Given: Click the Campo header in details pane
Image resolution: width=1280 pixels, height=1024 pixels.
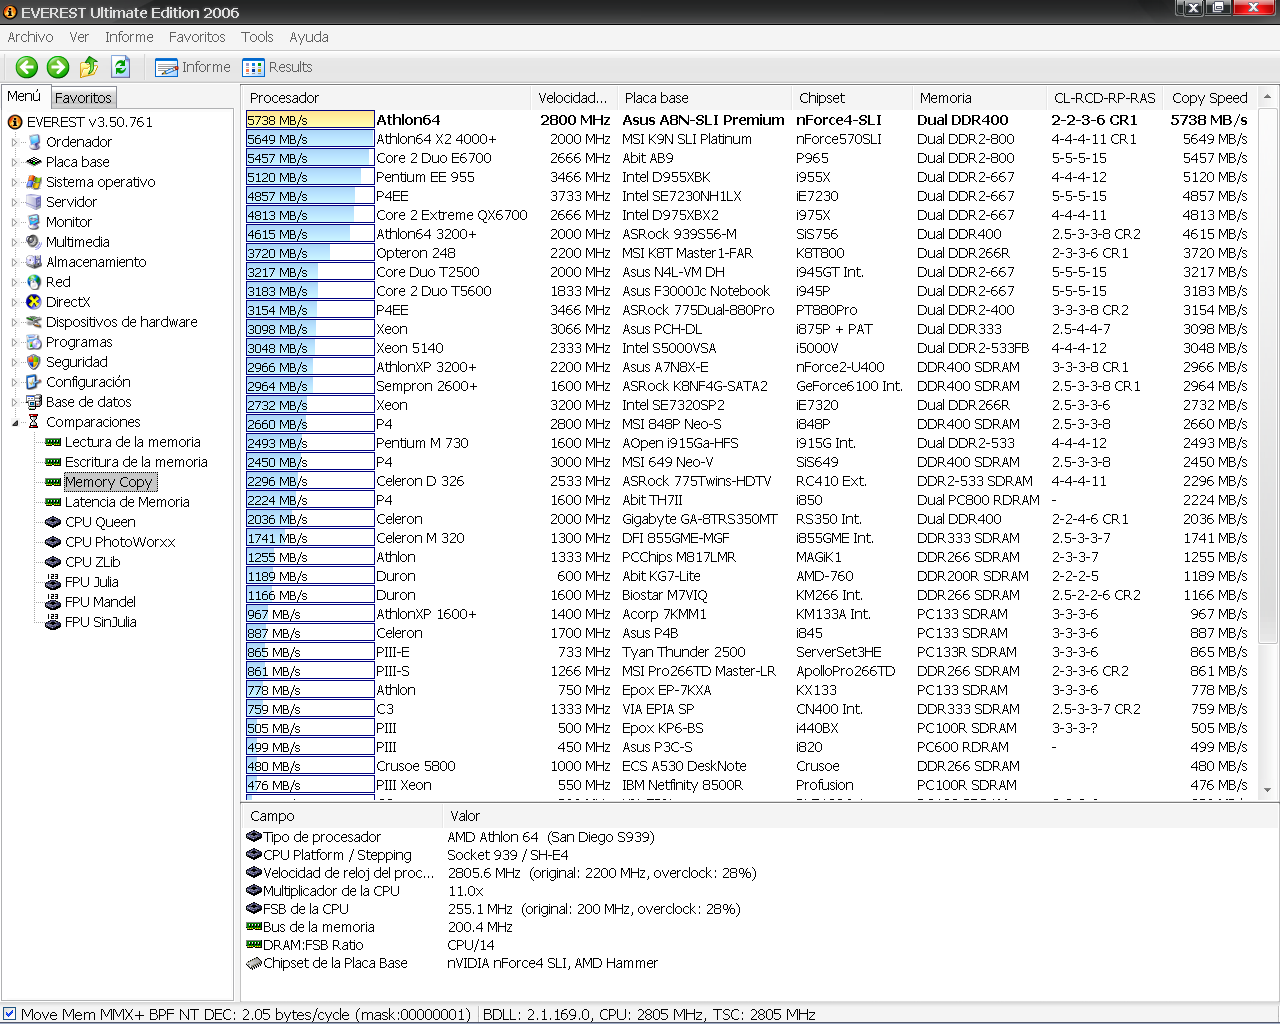Looking at the screenshot, I should click(x=341, y=816).
